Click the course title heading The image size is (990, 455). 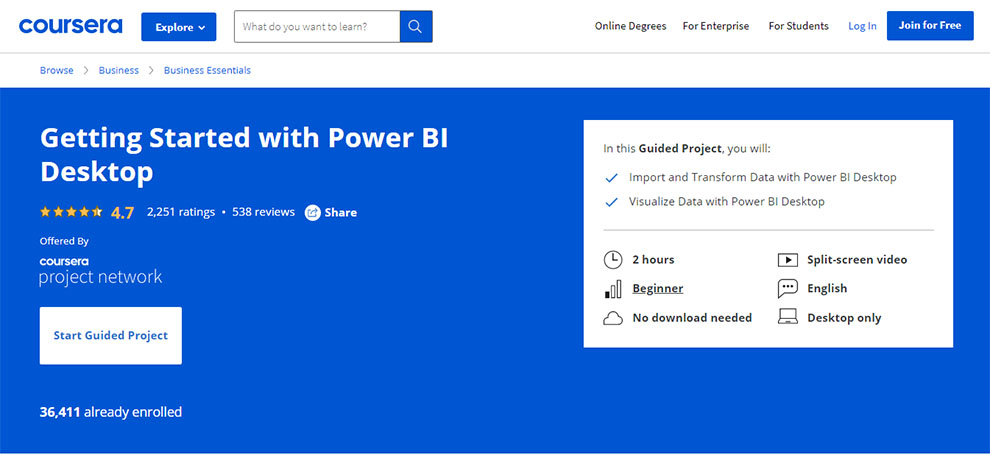(244, 155)
